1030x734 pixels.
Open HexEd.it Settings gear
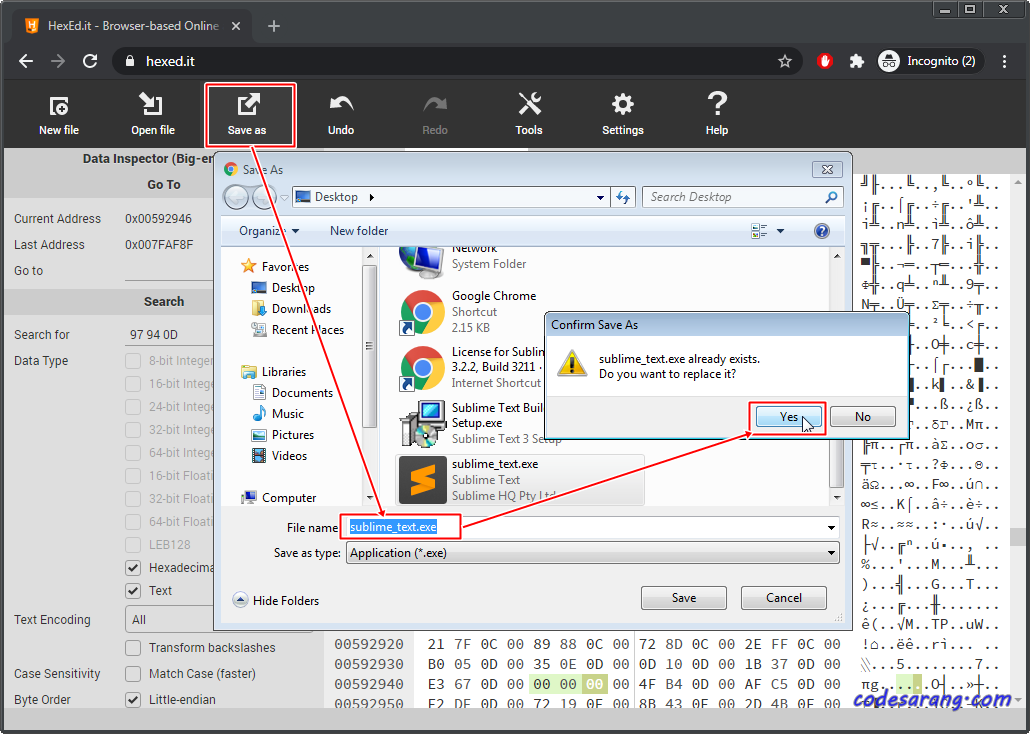pos(623,114)
